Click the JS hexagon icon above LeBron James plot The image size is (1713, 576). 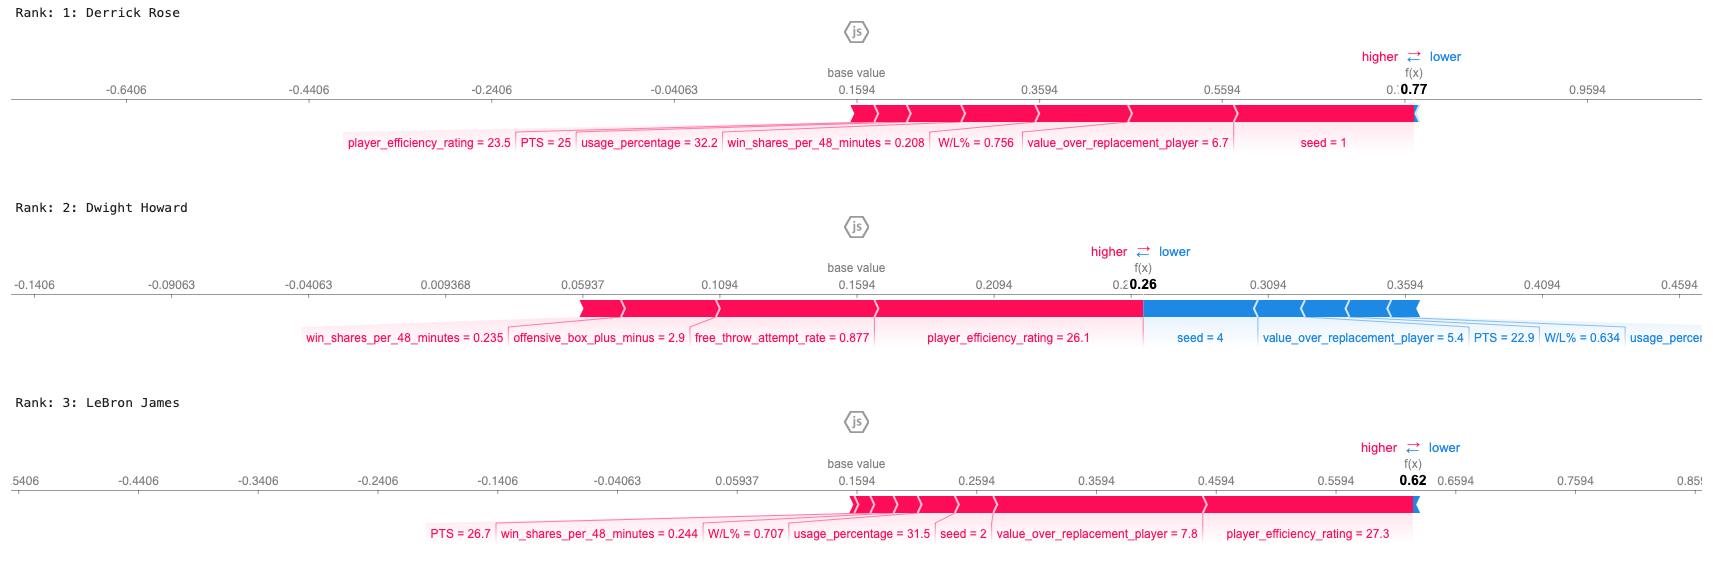[856, 422]
